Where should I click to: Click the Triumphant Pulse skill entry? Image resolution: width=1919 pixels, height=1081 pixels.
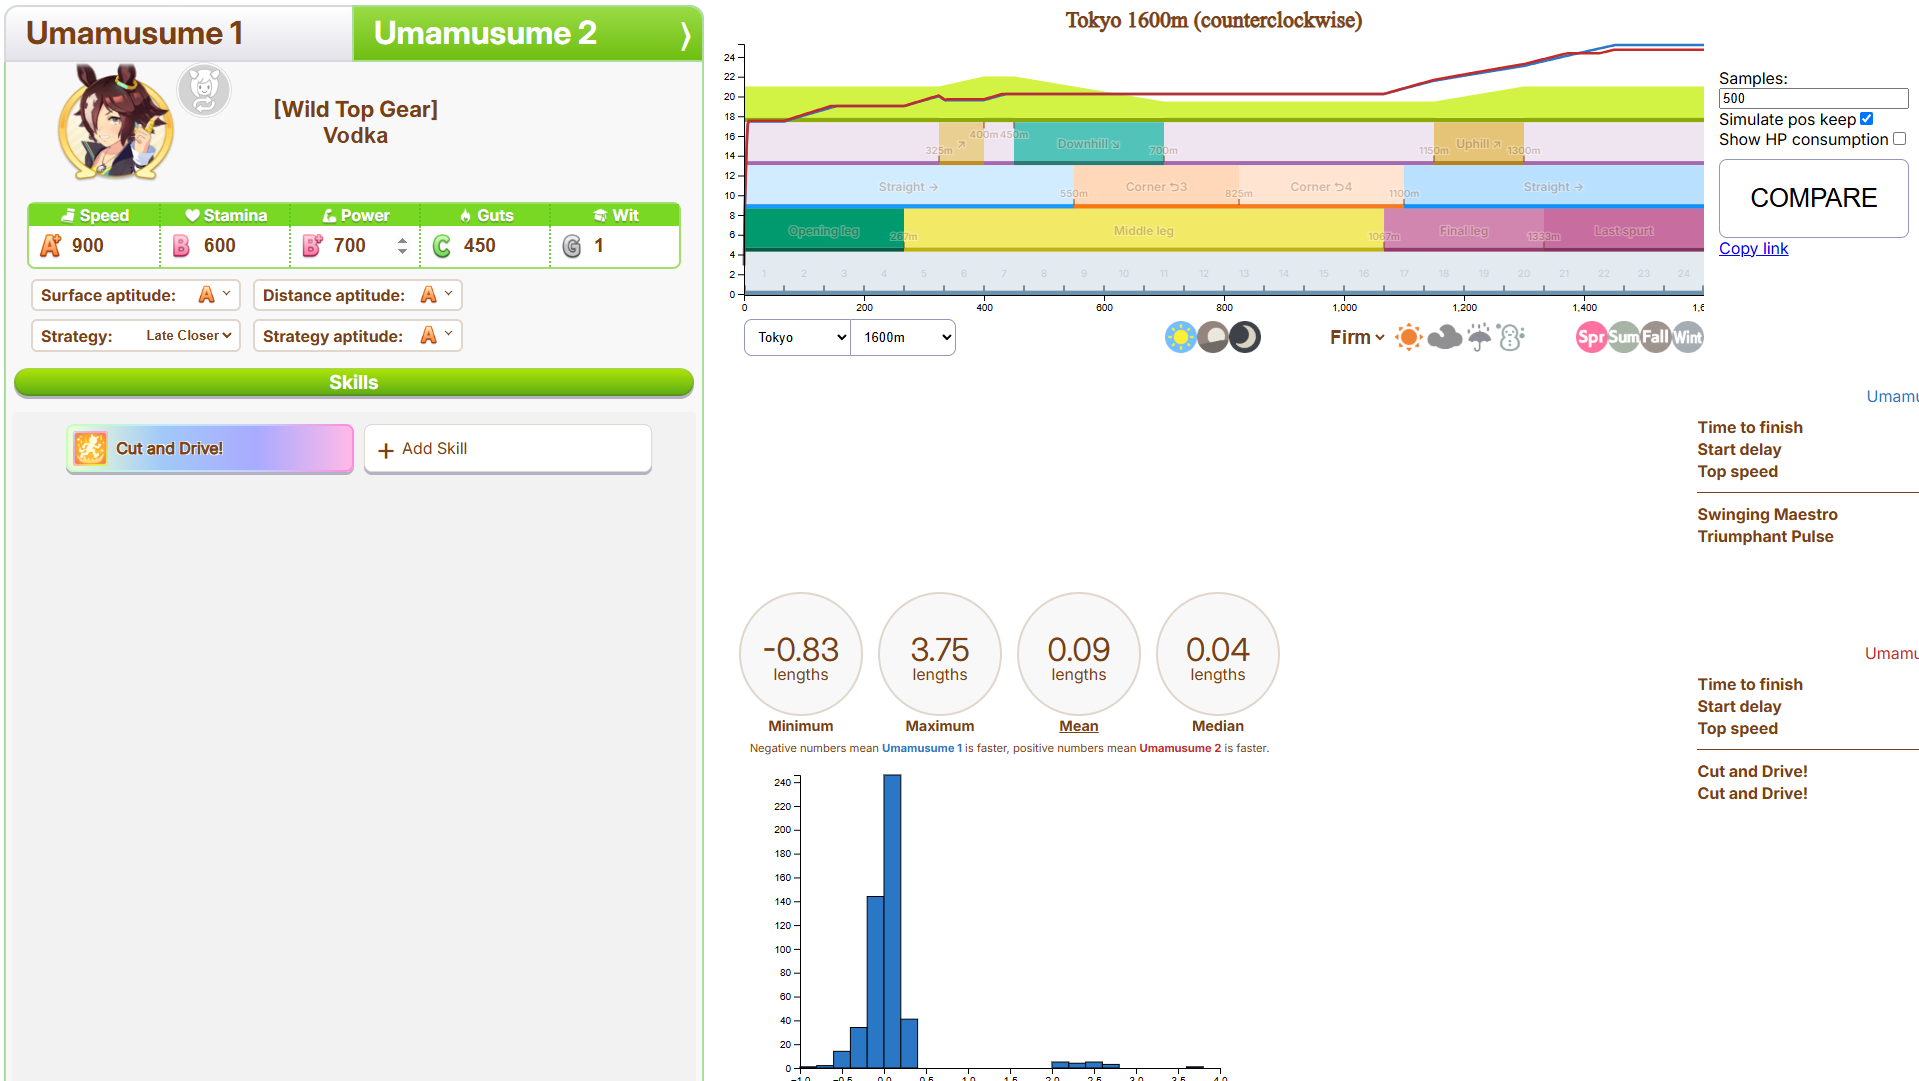(x=1765, y=536)
